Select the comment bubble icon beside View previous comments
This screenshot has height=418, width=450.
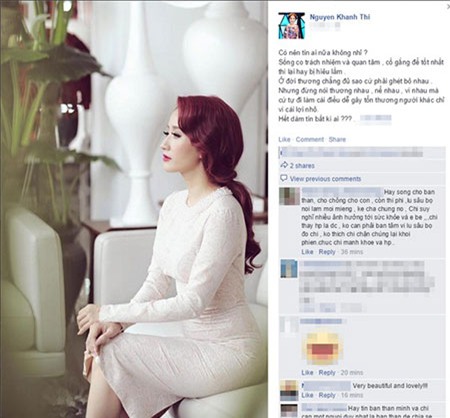(x=284, y=178)
